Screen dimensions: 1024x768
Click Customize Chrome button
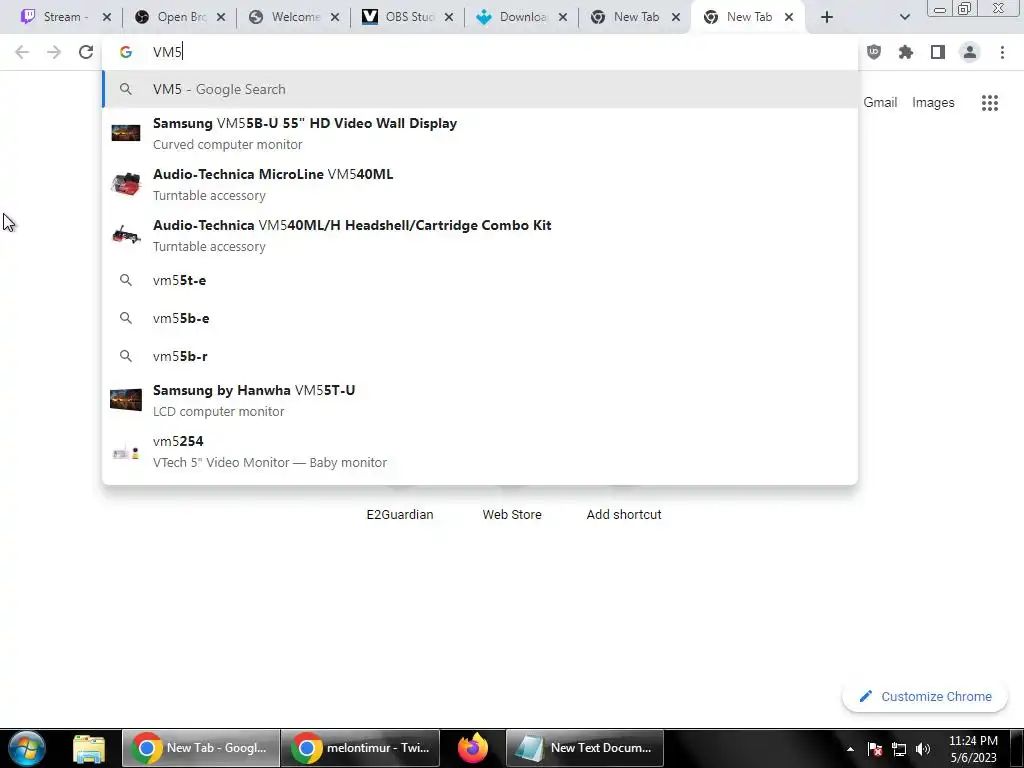click(925, 697)
